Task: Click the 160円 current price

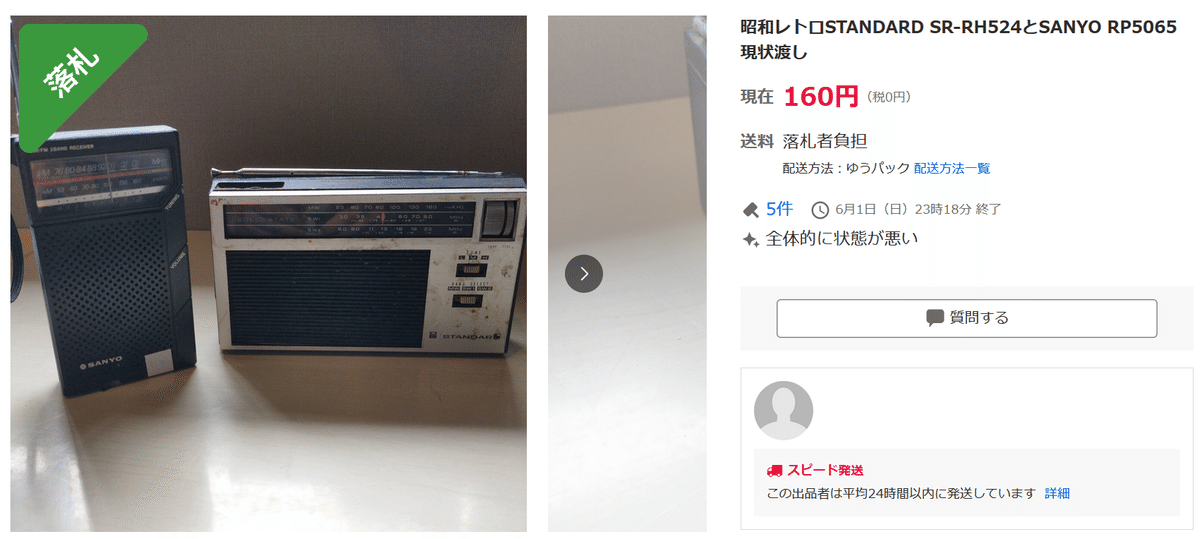Action: [x=820, y=96]
